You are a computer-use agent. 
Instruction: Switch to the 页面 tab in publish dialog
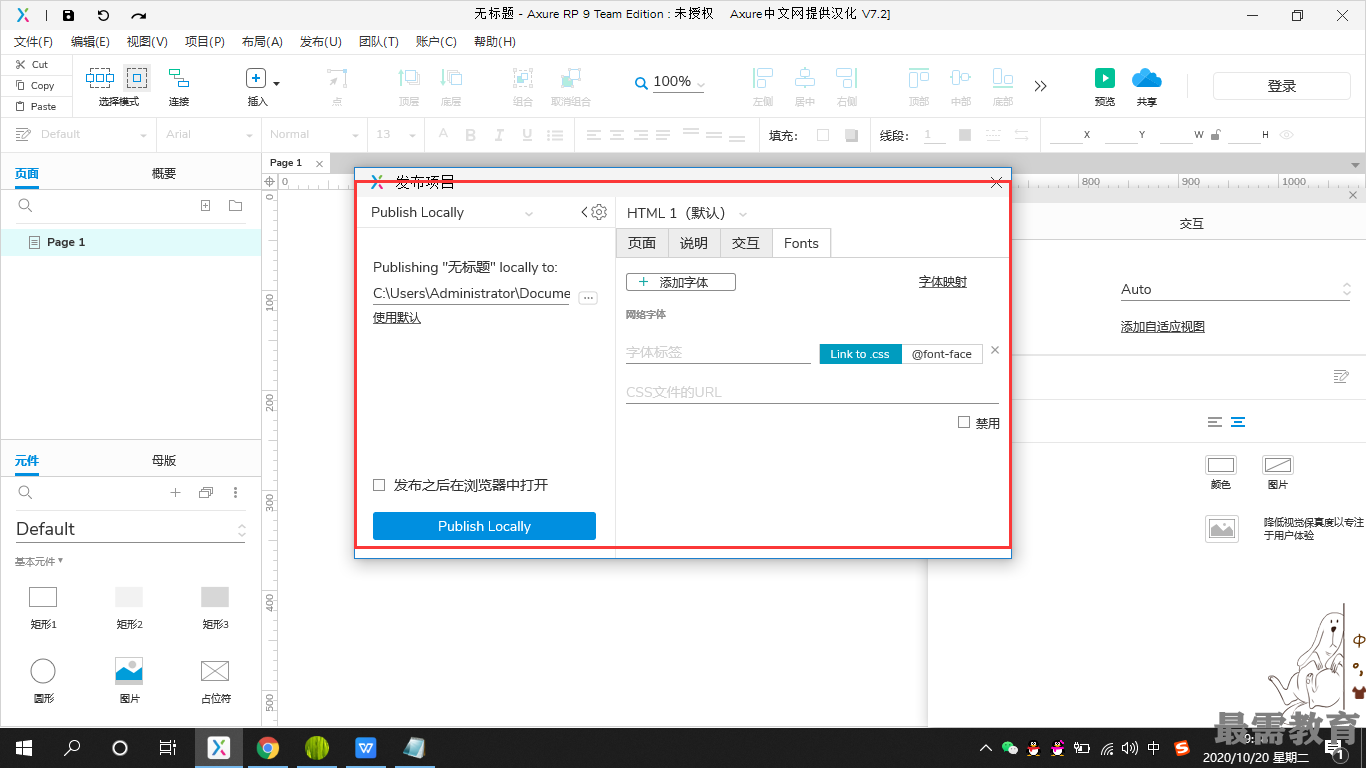(x=642, y=243)
